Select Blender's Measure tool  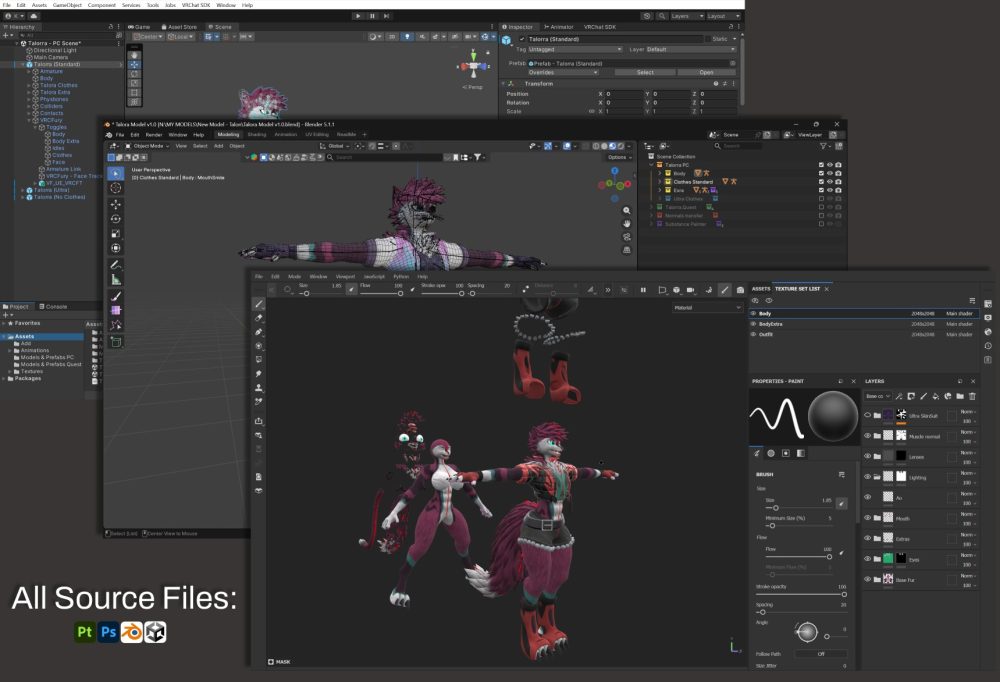coord(115,279)
